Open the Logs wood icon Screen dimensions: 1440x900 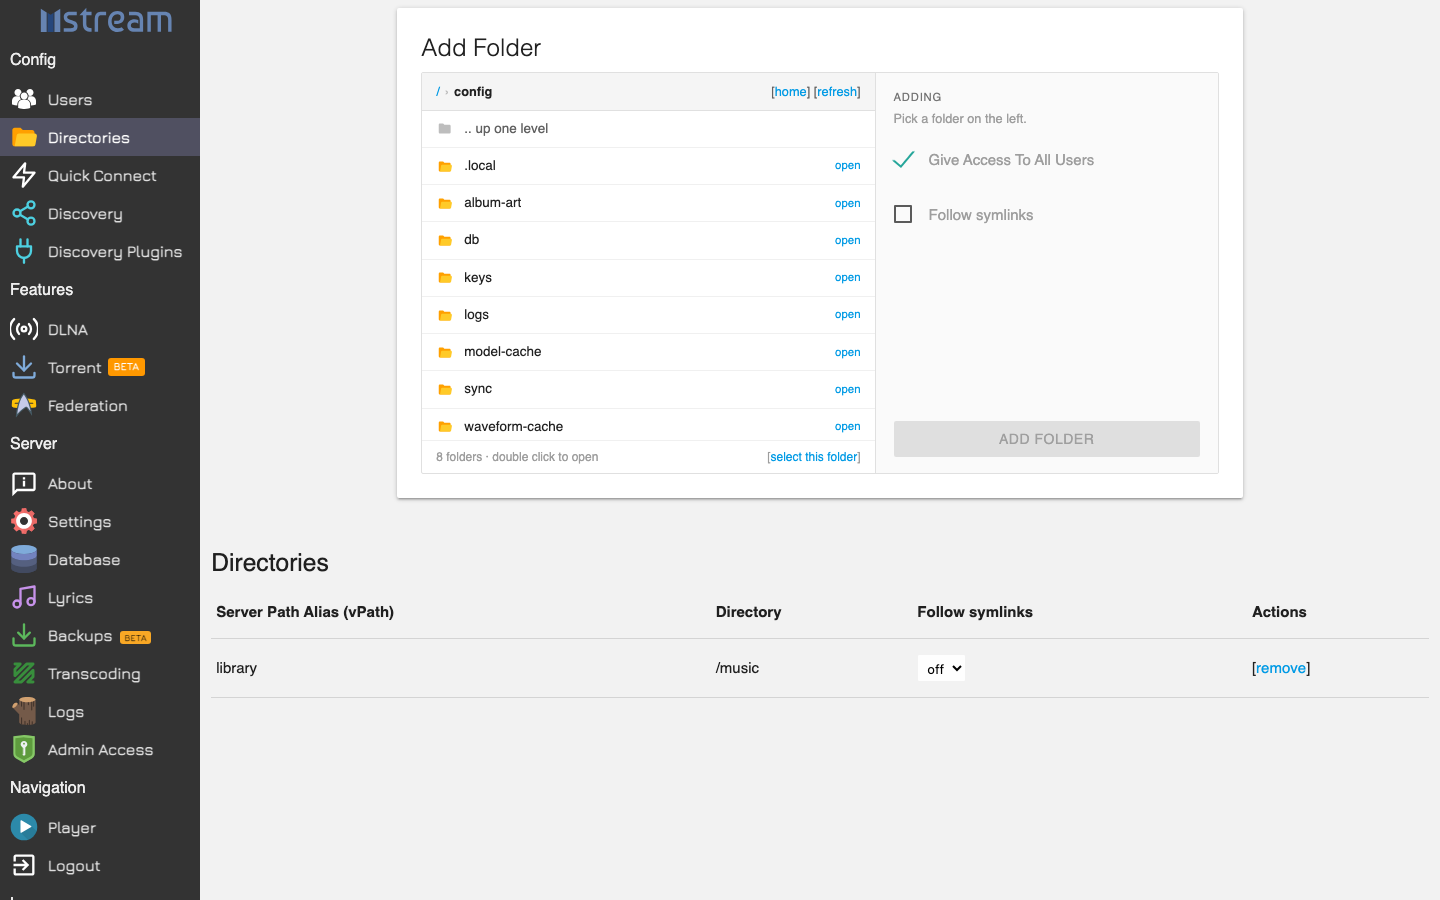24,711
